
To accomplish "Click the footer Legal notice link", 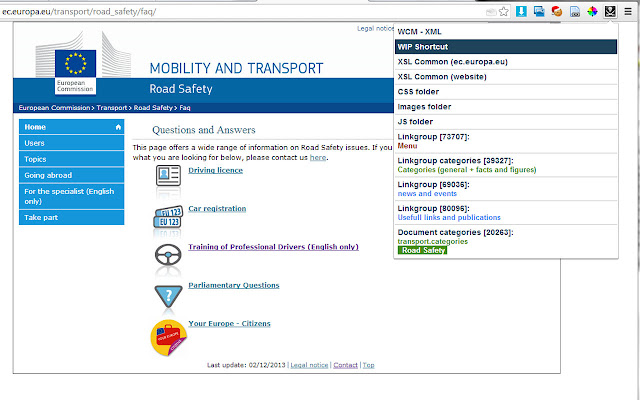I will (309, 365).
